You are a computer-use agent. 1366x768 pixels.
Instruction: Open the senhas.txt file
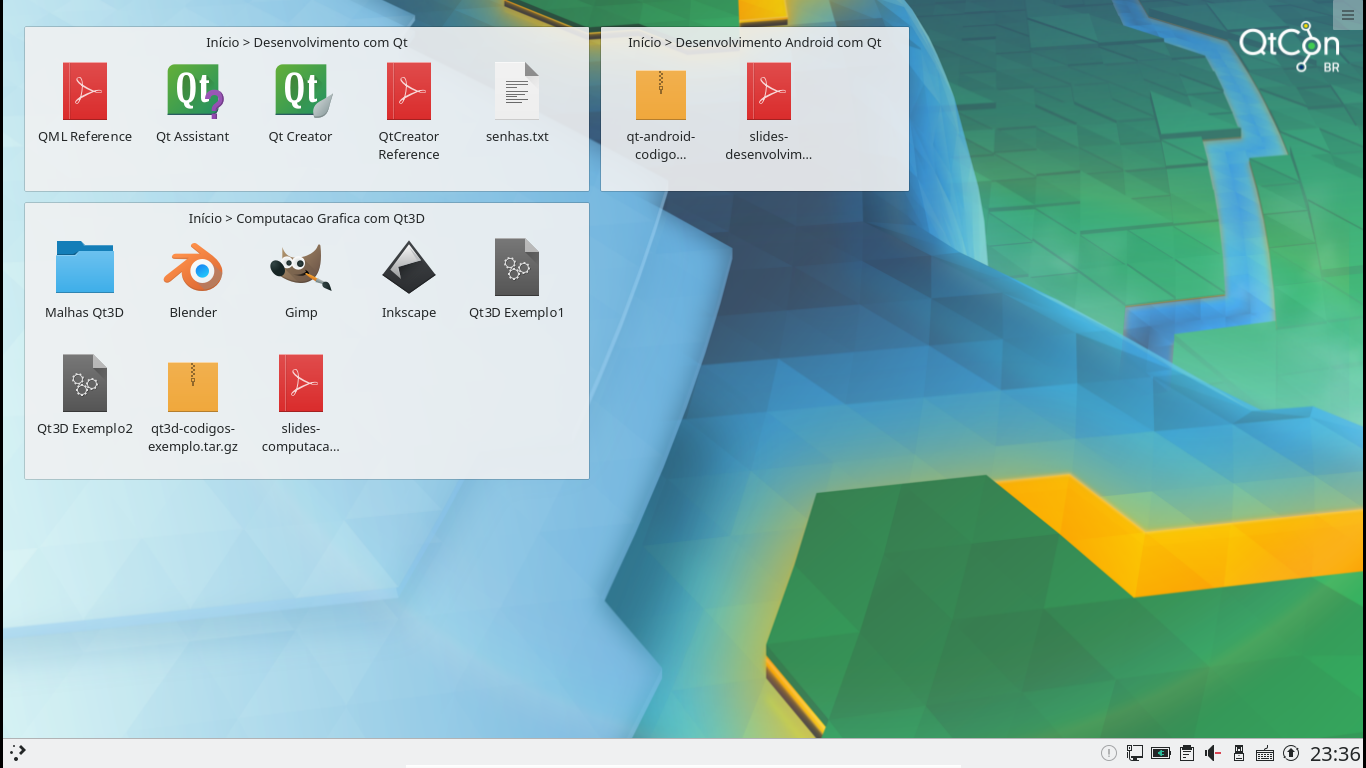[516, 91]
